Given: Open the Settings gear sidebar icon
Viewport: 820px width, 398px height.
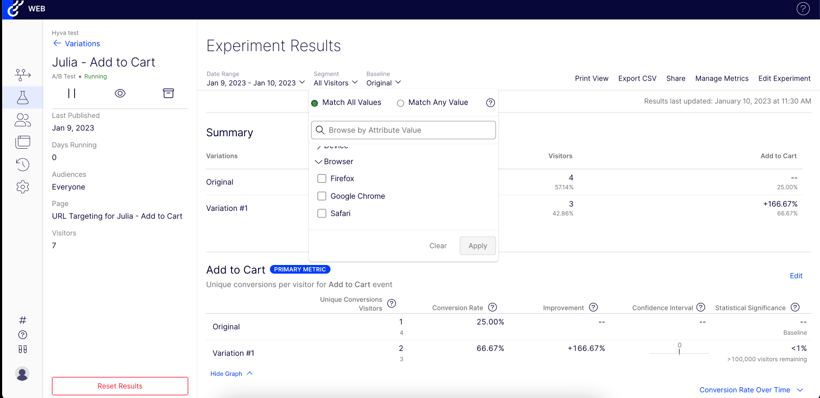Looking at the screenshot, I should point(22,187).
